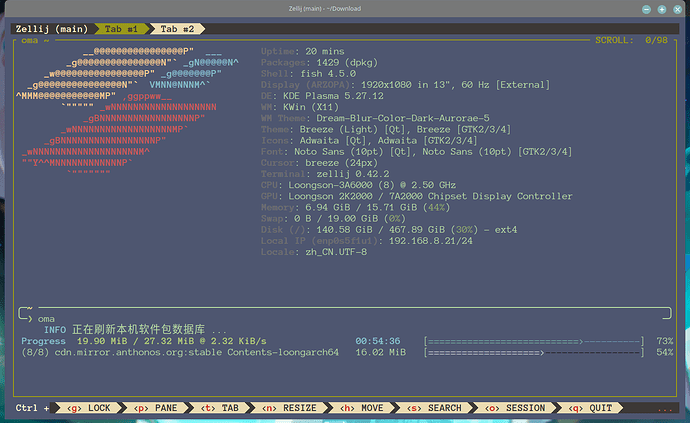Click the SCROLL: 0/98 indicator
Image resolution: width=690 pixels, height=423 pixels.
(631, 40)
